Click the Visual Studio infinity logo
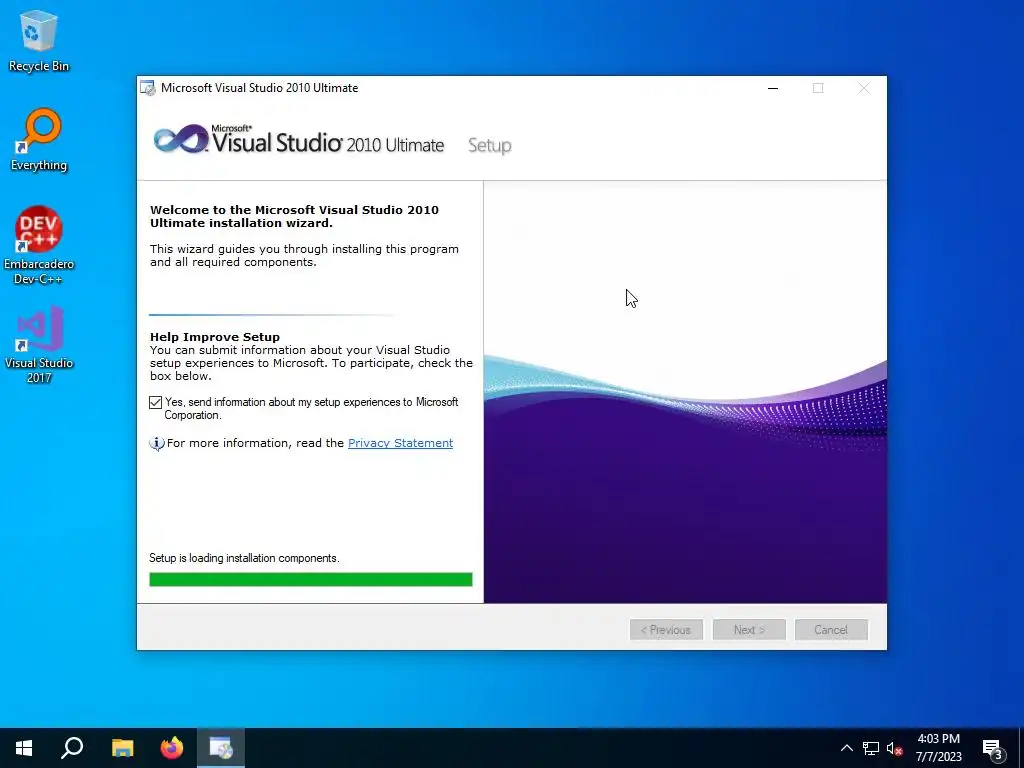Screen dimensions: 1024x768 181,139
